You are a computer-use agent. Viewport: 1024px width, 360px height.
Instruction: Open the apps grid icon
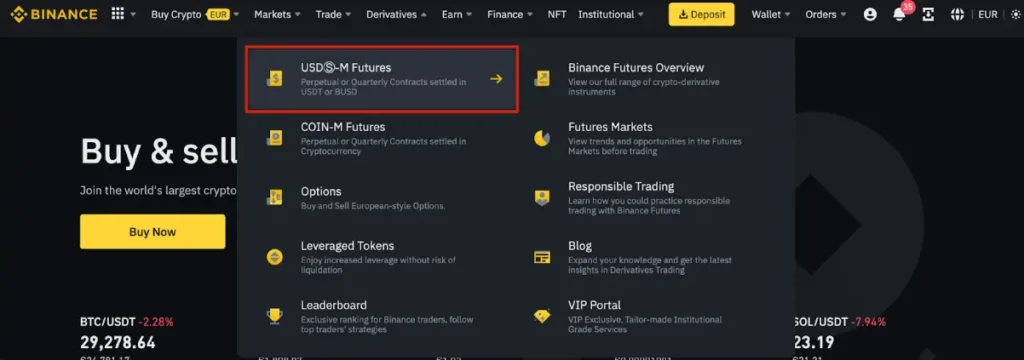point(118,14)
